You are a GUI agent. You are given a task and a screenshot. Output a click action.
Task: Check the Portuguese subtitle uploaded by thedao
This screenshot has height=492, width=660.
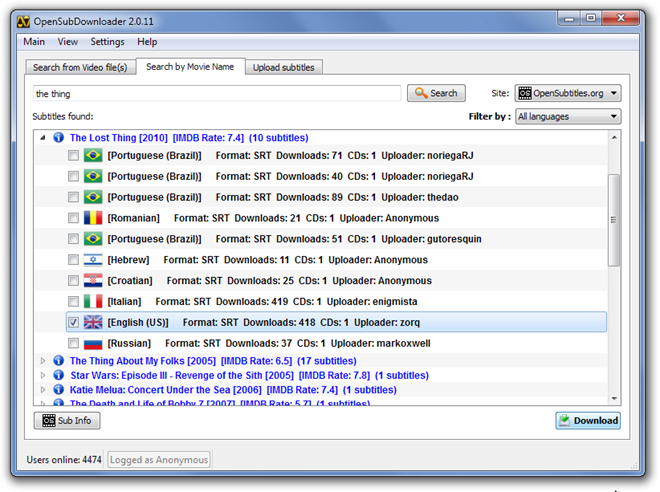73,197
